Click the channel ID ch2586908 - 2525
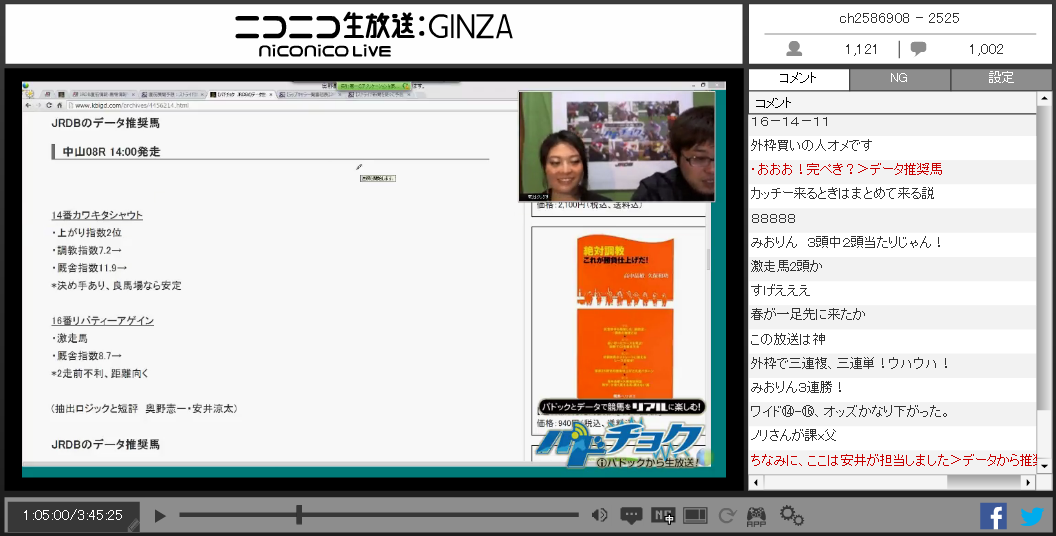This screenshot has width=1056, height=536. pos(899,18)
